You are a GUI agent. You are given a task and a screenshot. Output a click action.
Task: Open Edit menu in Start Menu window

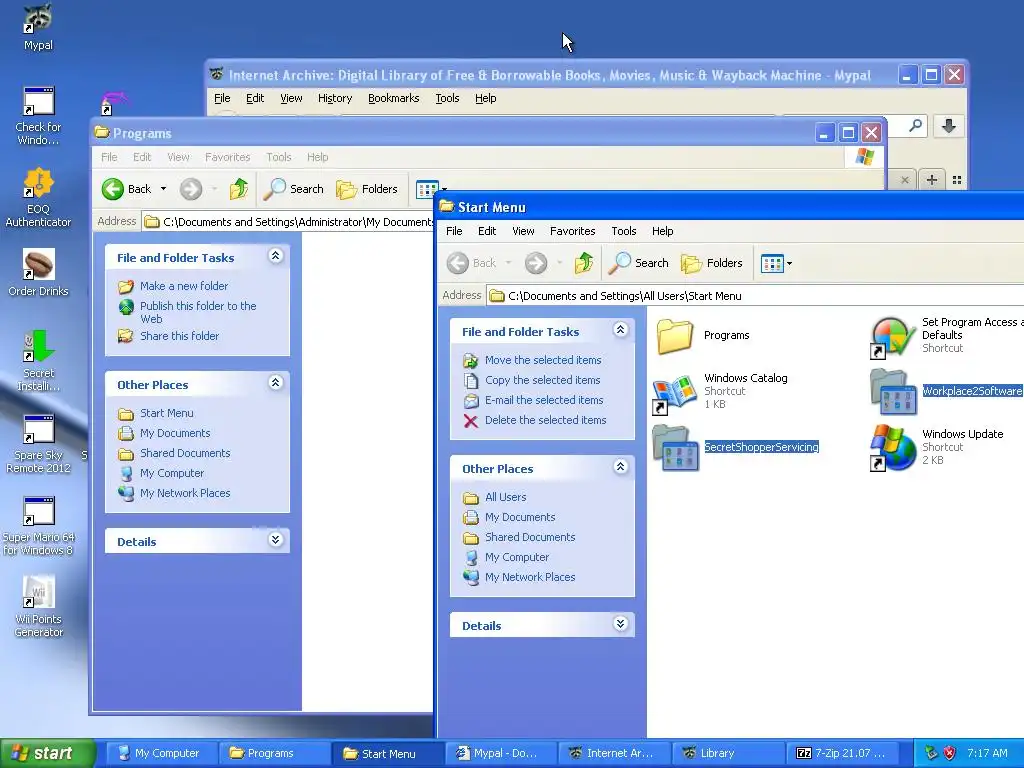point(487,231)
